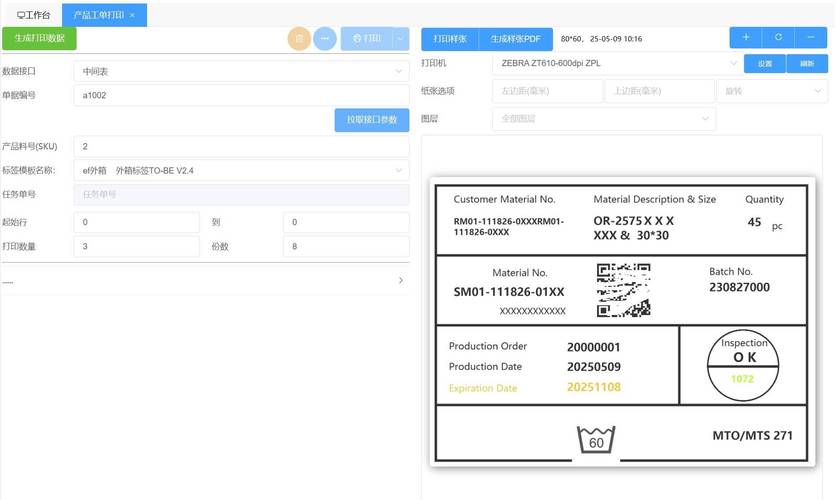Zoom out preview with minus icon
This screenshot has width=837, height=500.
(811, 37)
